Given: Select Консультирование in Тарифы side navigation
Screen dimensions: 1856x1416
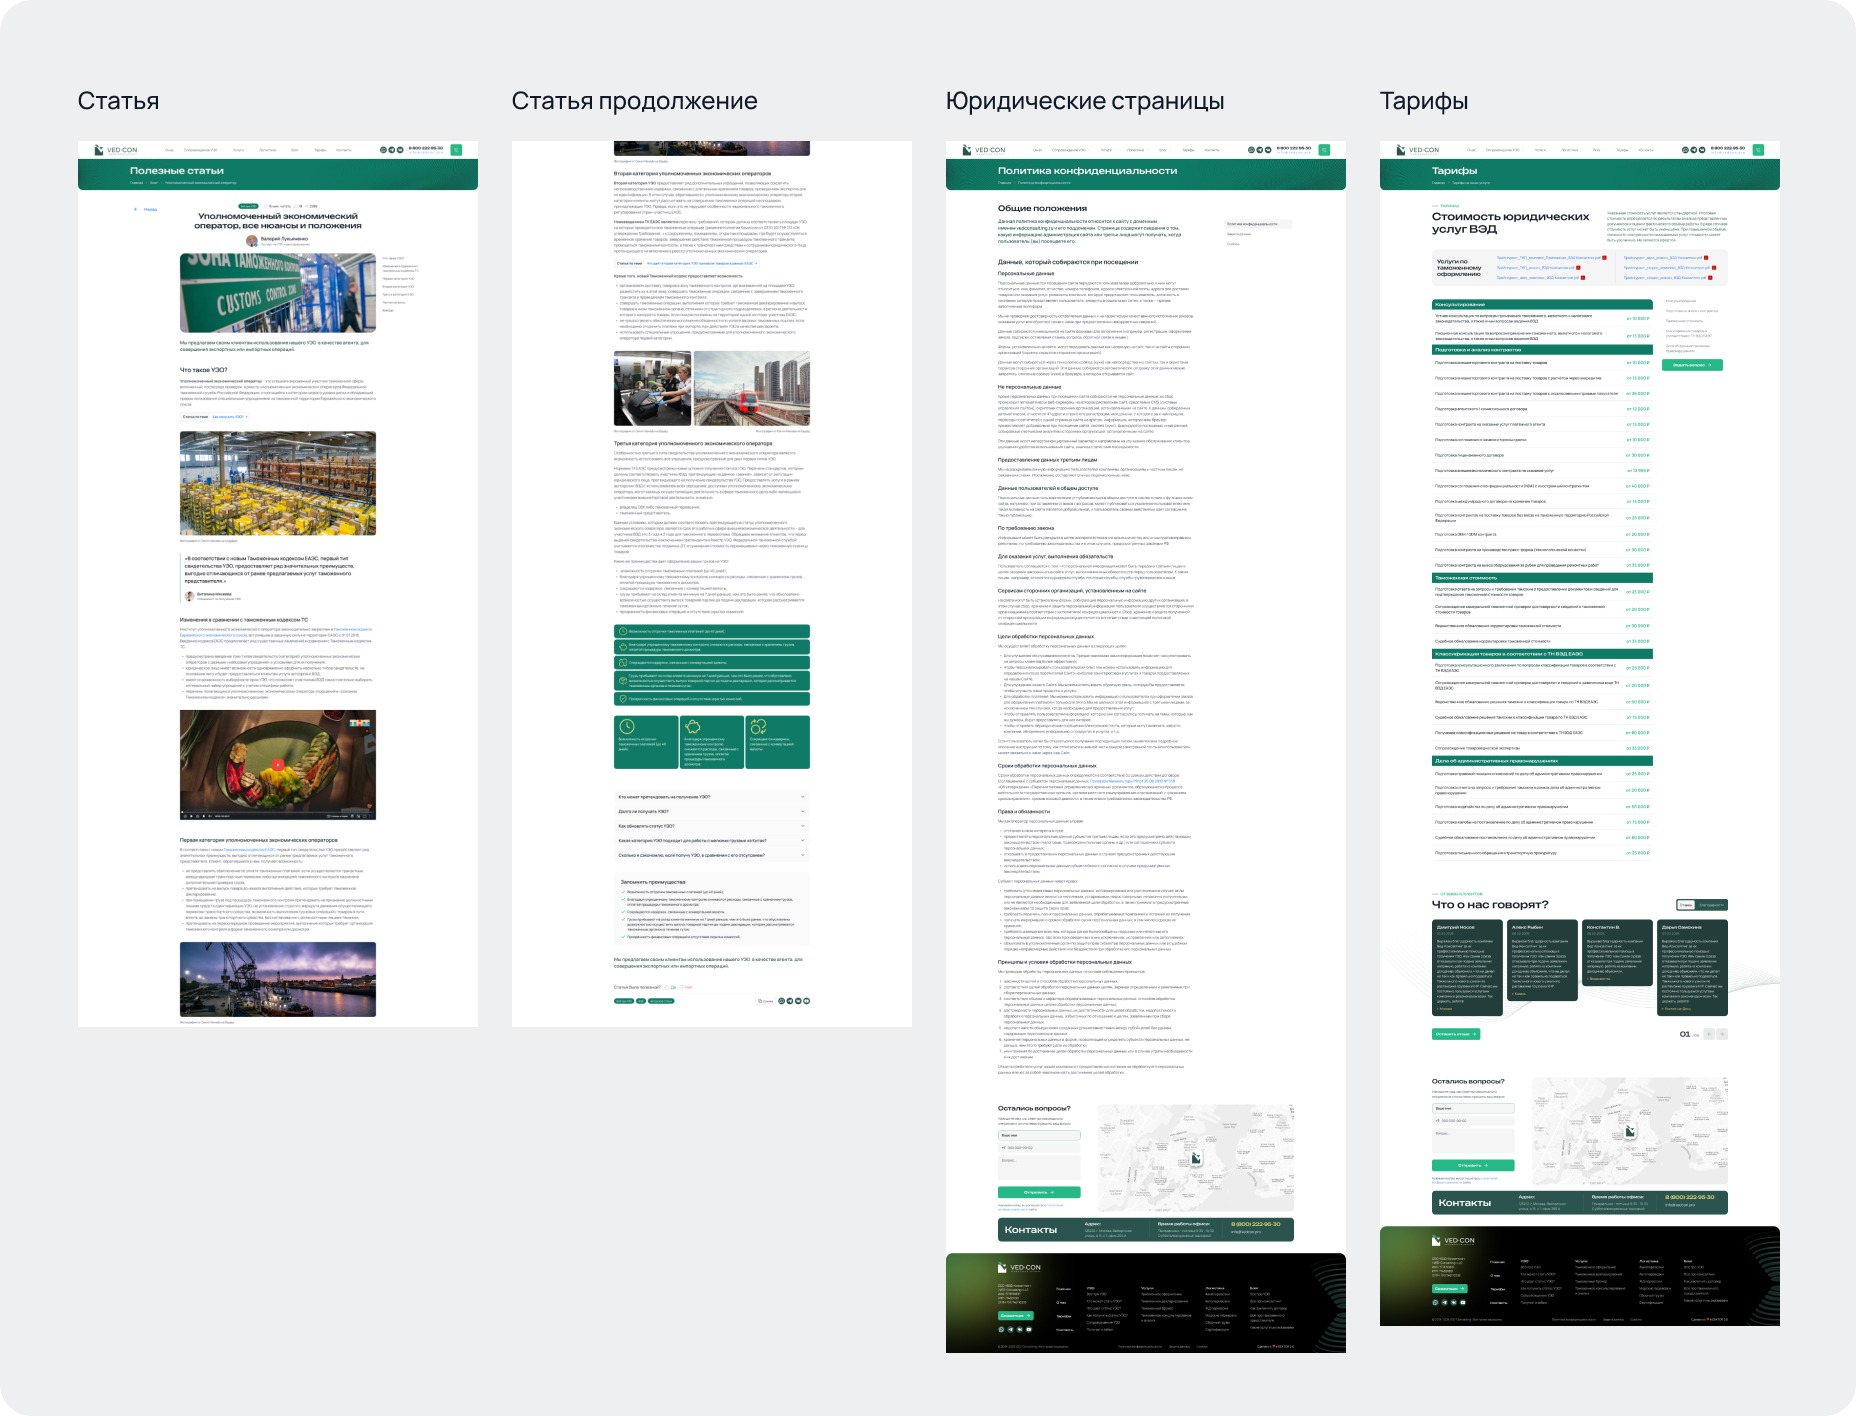Looking at the screenshot, I should tap(1680, 301).
